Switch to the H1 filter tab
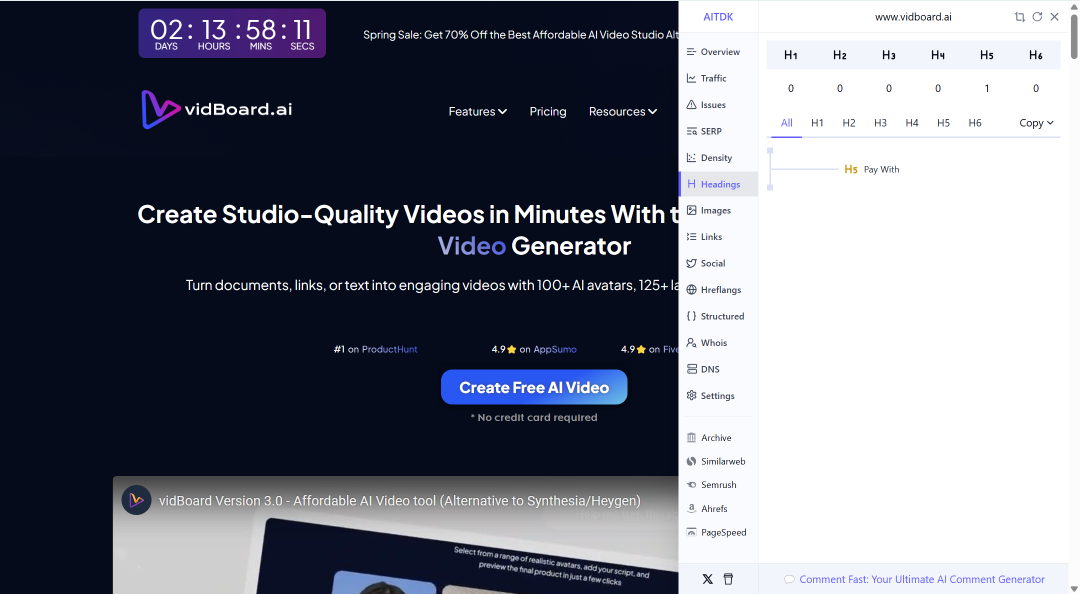The width and height of the screenshot is (1080, 594). tap(817, 123)
